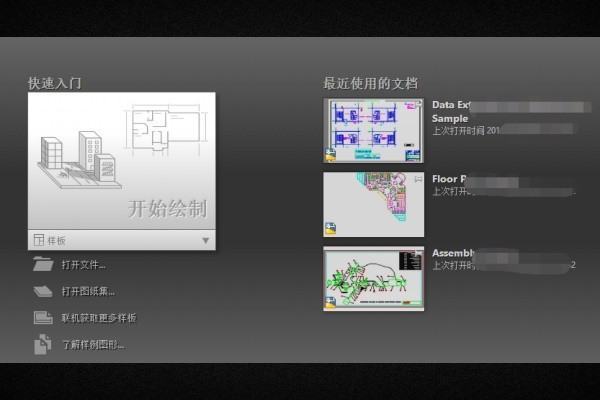Click the 开始绘制 start drawing tile
Screen dimensions: 600x400
click(122, 161)
